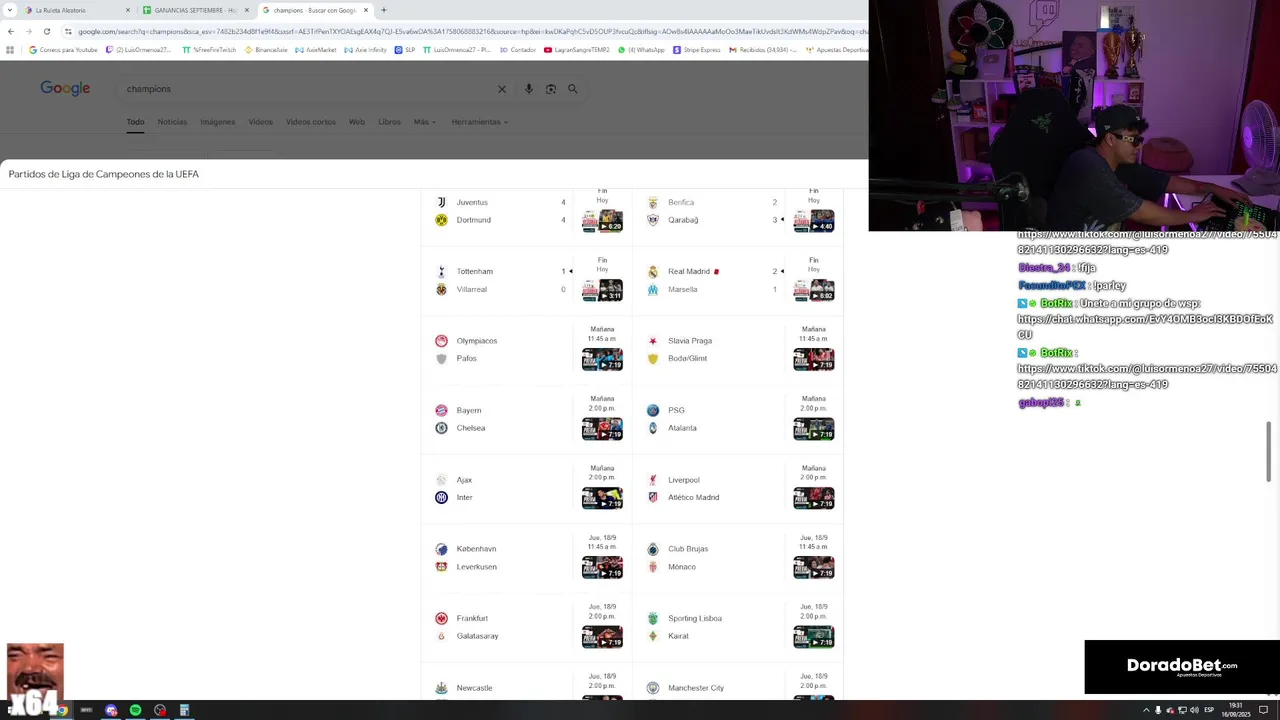Play Juventus vs Dortmund highlights thumbnail

(x=602, y=221)
